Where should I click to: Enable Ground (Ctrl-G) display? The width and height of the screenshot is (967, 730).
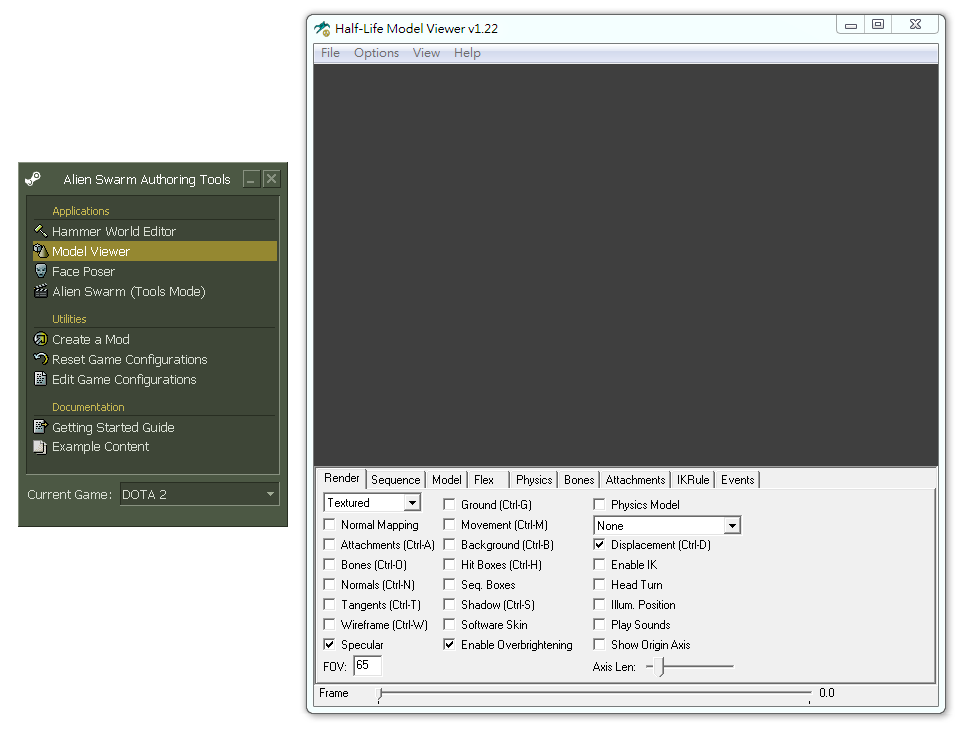click(x=450, y=504)
